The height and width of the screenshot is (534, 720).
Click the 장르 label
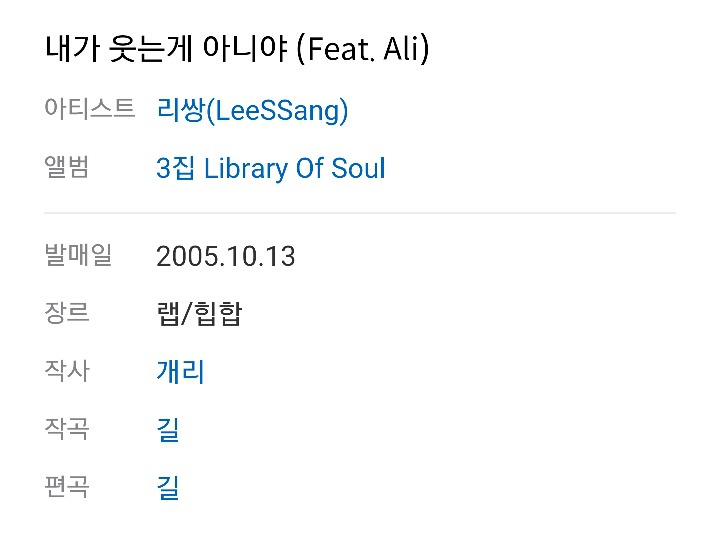[67, 313]
